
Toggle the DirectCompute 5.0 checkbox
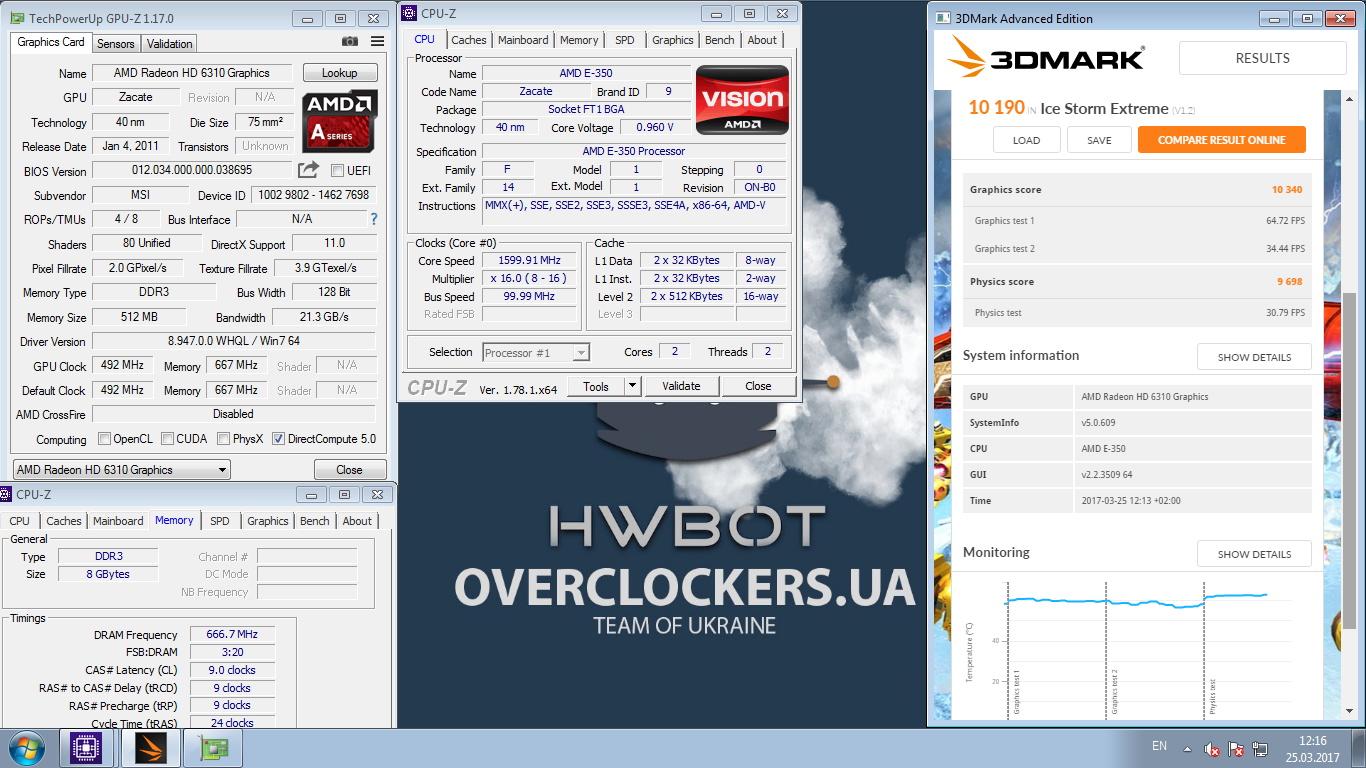[x=278, y=439]
